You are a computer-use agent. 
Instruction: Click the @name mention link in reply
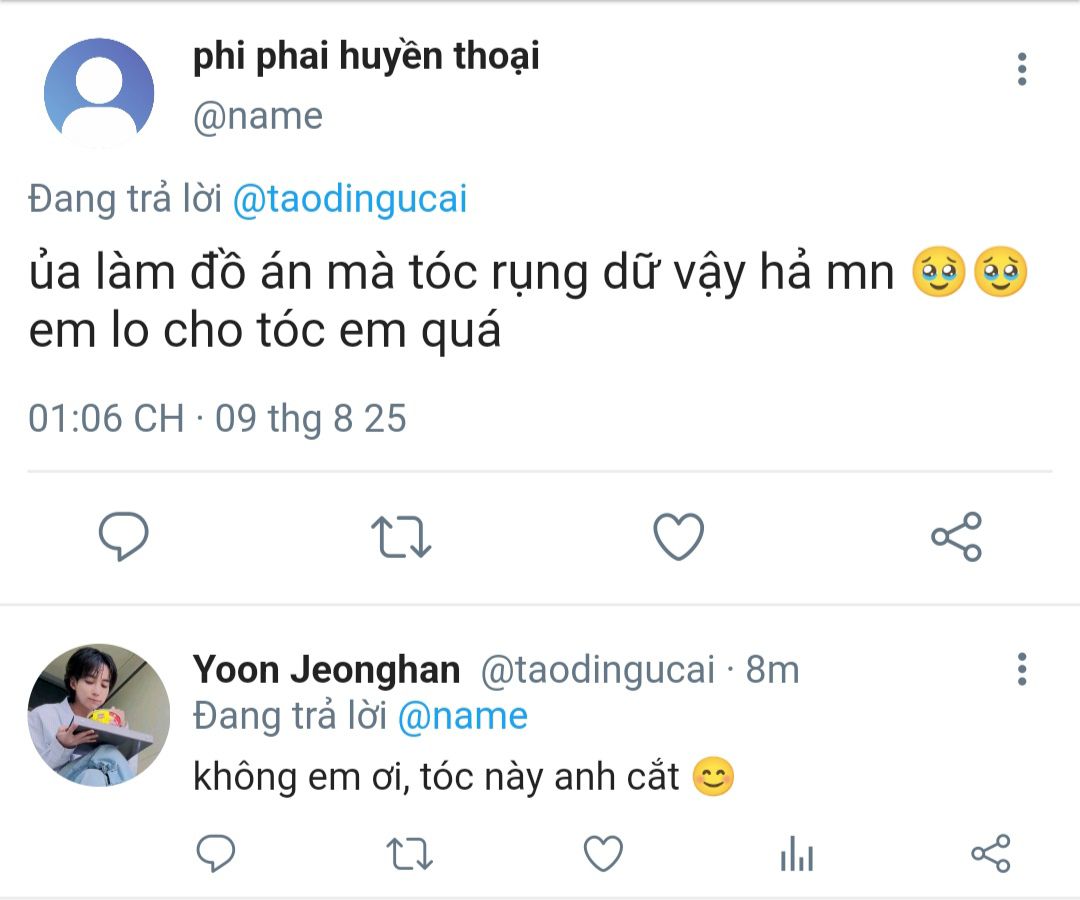(x=463, y=716)
